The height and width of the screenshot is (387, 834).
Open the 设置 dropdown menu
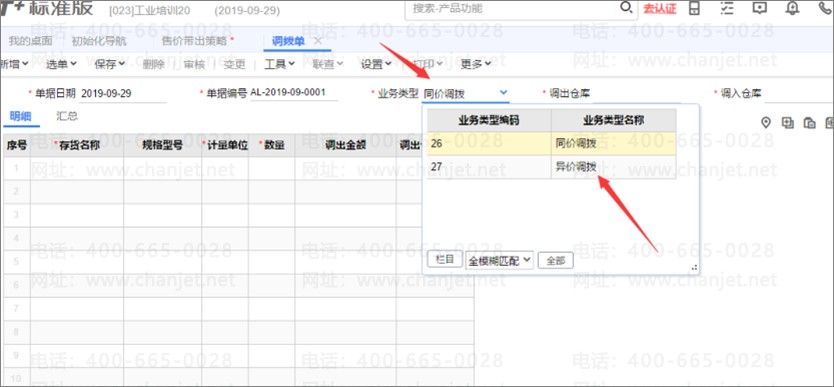coord(376,64)
